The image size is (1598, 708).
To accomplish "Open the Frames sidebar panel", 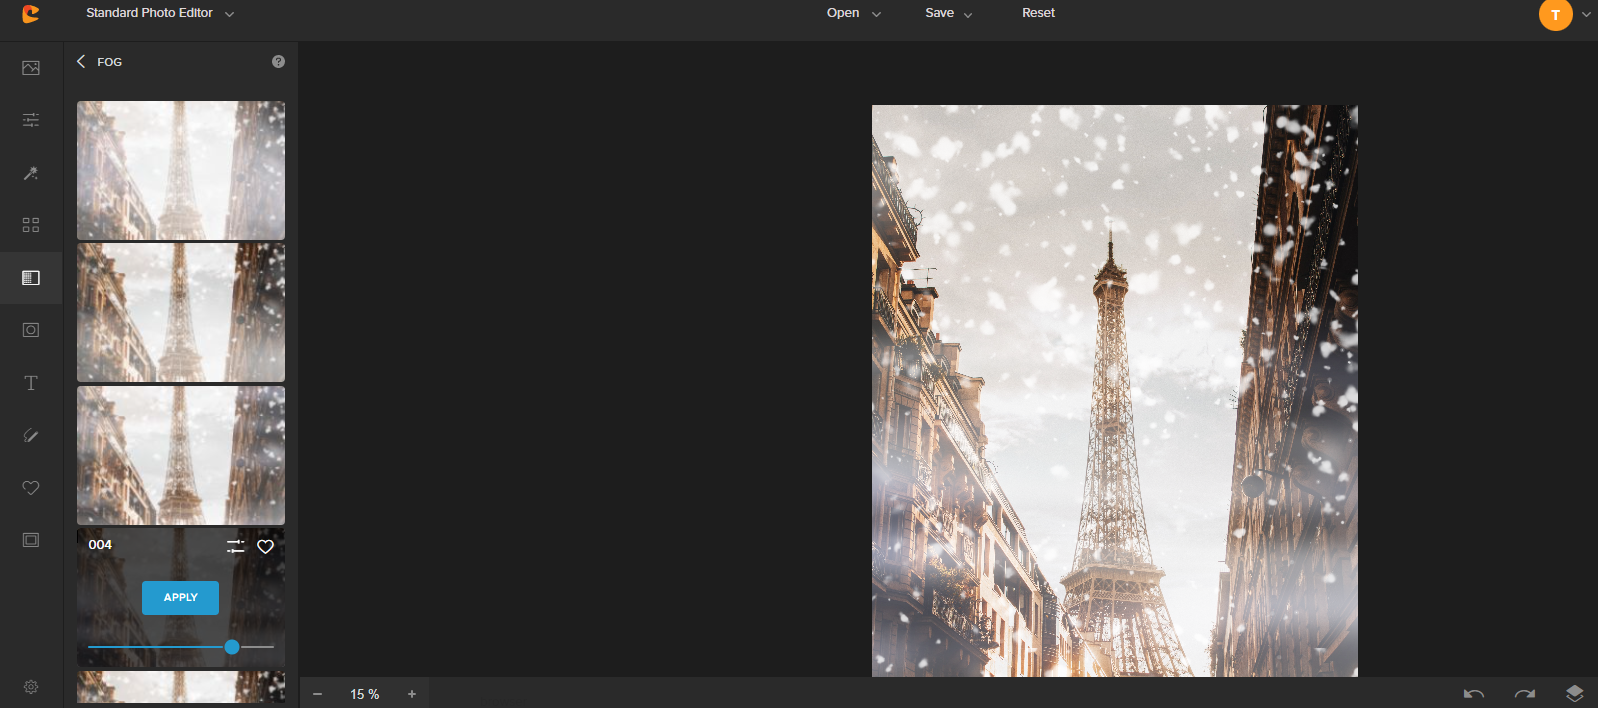I will click(31, 540).
